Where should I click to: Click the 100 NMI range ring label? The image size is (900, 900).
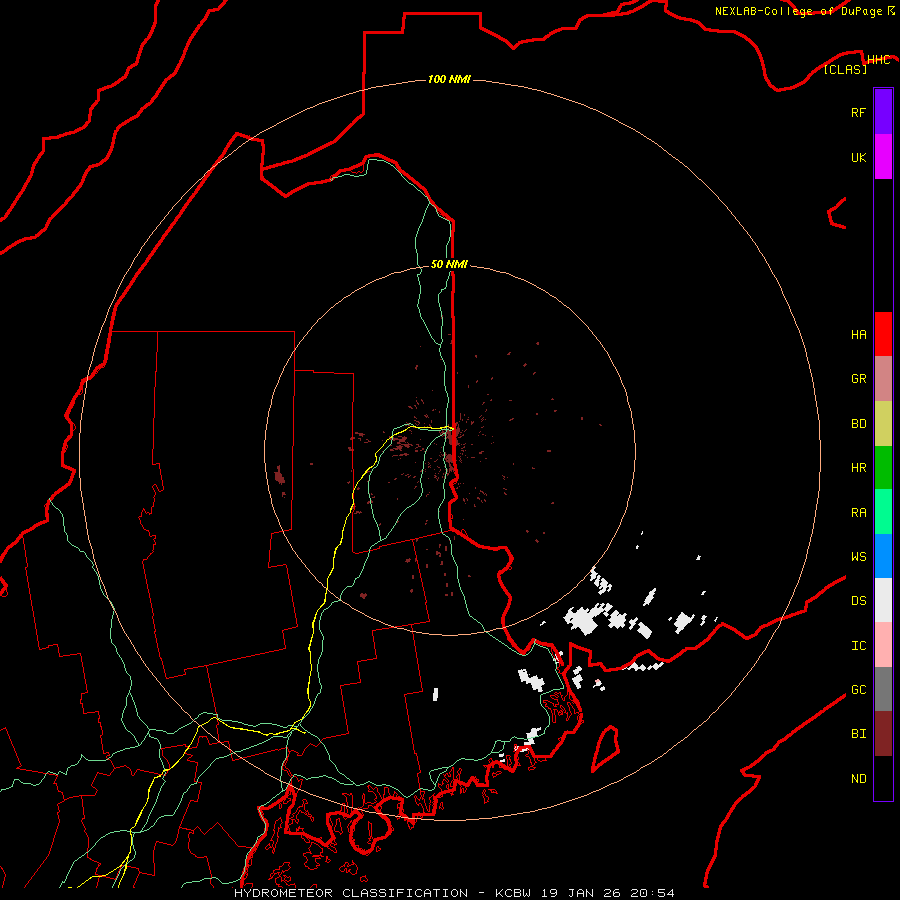click(449, 79)
